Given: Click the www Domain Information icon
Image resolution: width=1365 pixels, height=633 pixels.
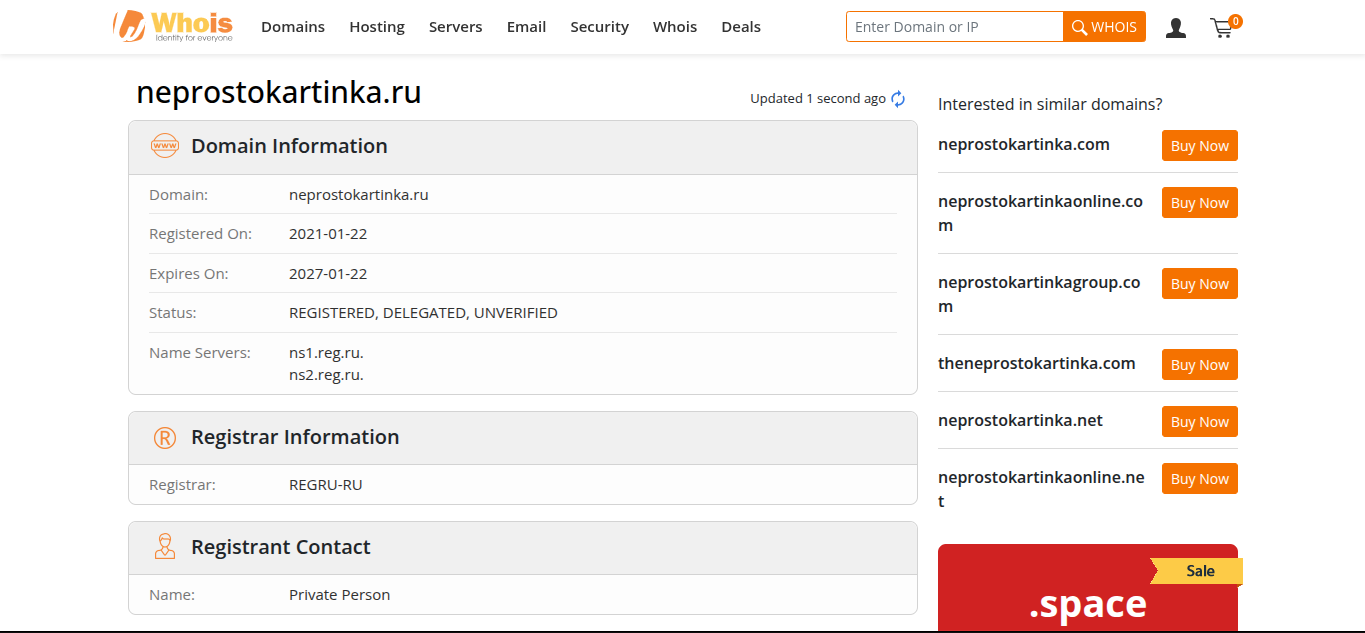Looking at the screenshot, I should [164, 146].
